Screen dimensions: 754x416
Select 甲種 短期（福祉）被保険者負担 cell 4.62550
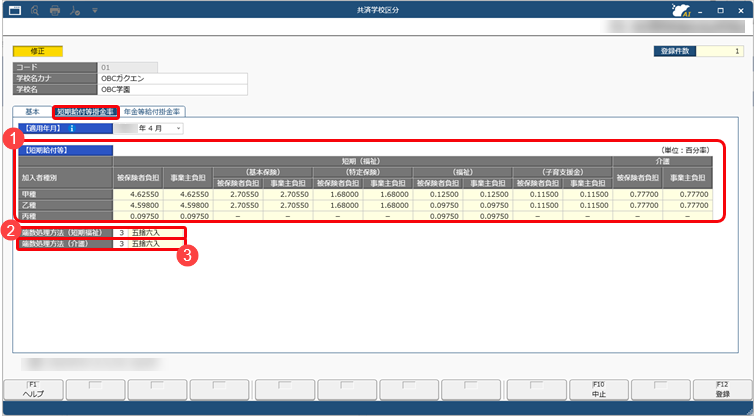pos(138,194)
